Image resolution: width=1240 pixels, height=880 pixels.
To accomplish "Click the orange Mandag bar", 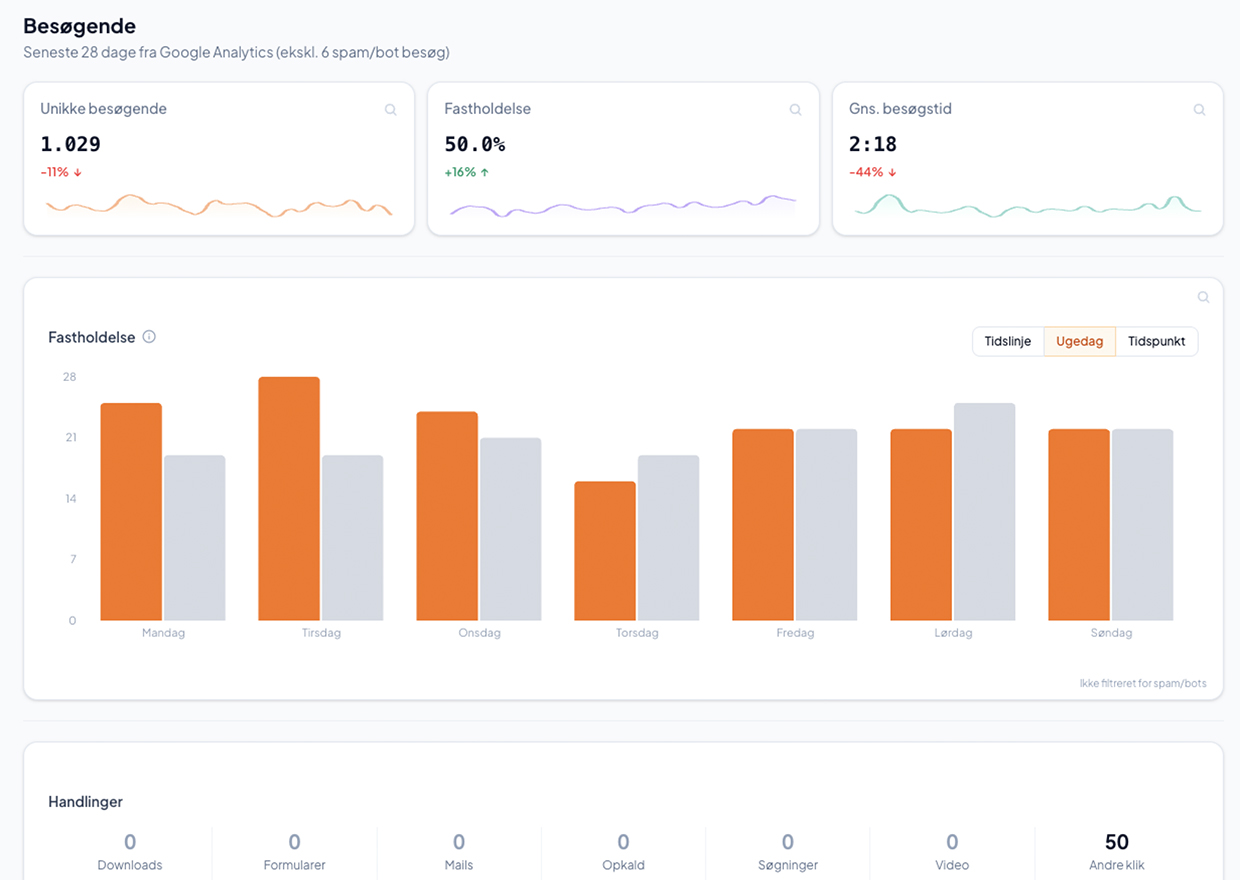I will coord(131,511).
